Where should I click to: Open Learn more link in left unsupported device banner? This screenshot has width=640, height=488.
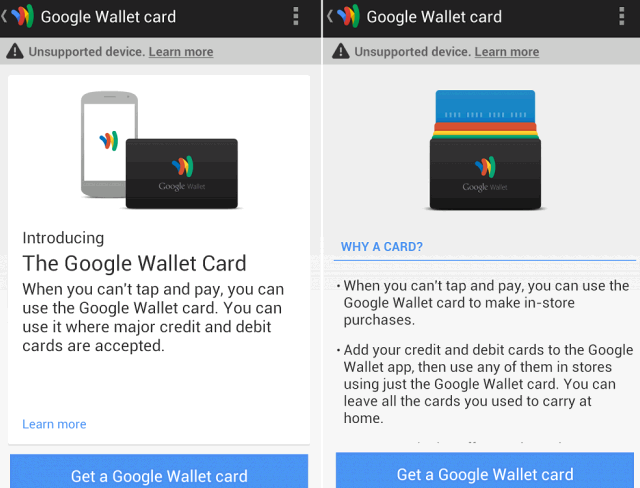[x=181, y=52]
